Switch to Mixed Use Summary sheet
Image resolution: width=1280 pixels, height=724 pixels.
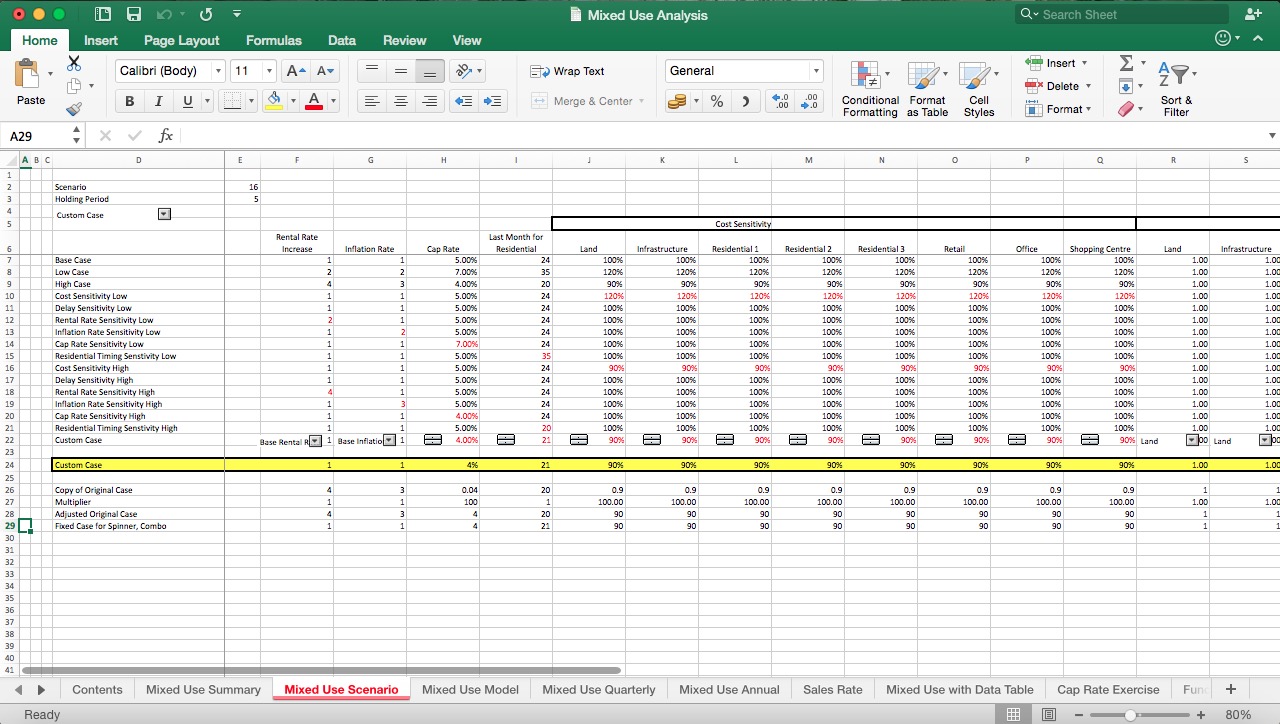point(203,689)
